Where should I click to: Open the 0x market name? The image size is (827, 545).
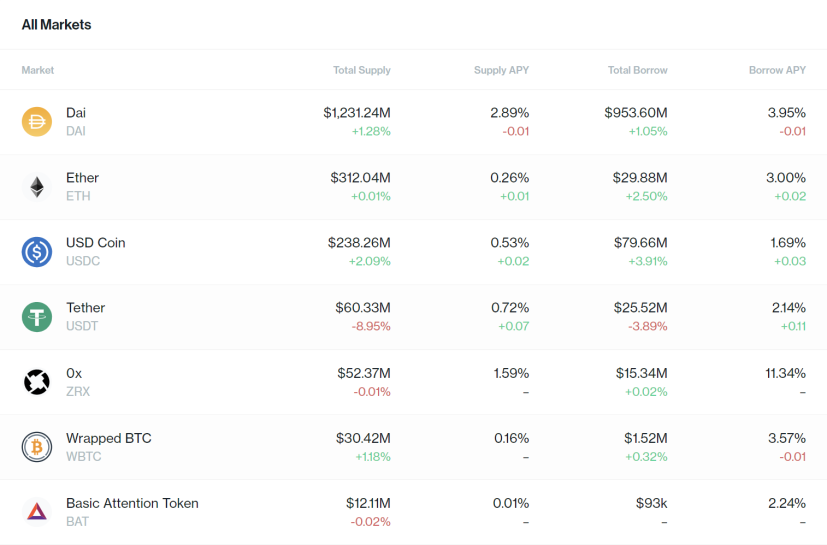74,374
